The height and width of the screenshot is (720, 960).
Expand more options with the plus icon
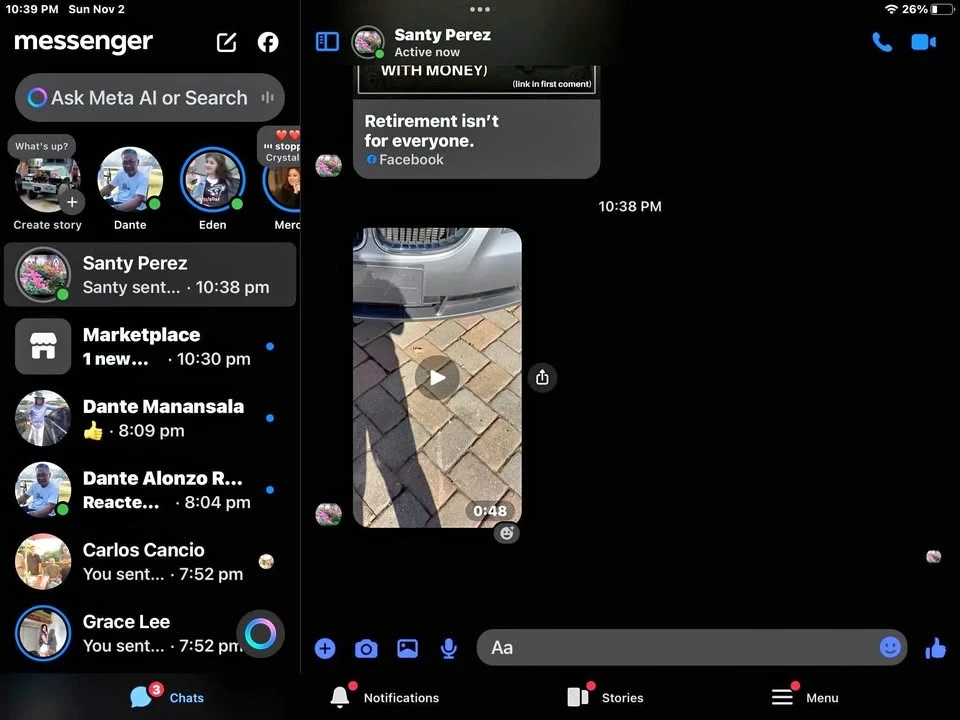coord(325,648)
